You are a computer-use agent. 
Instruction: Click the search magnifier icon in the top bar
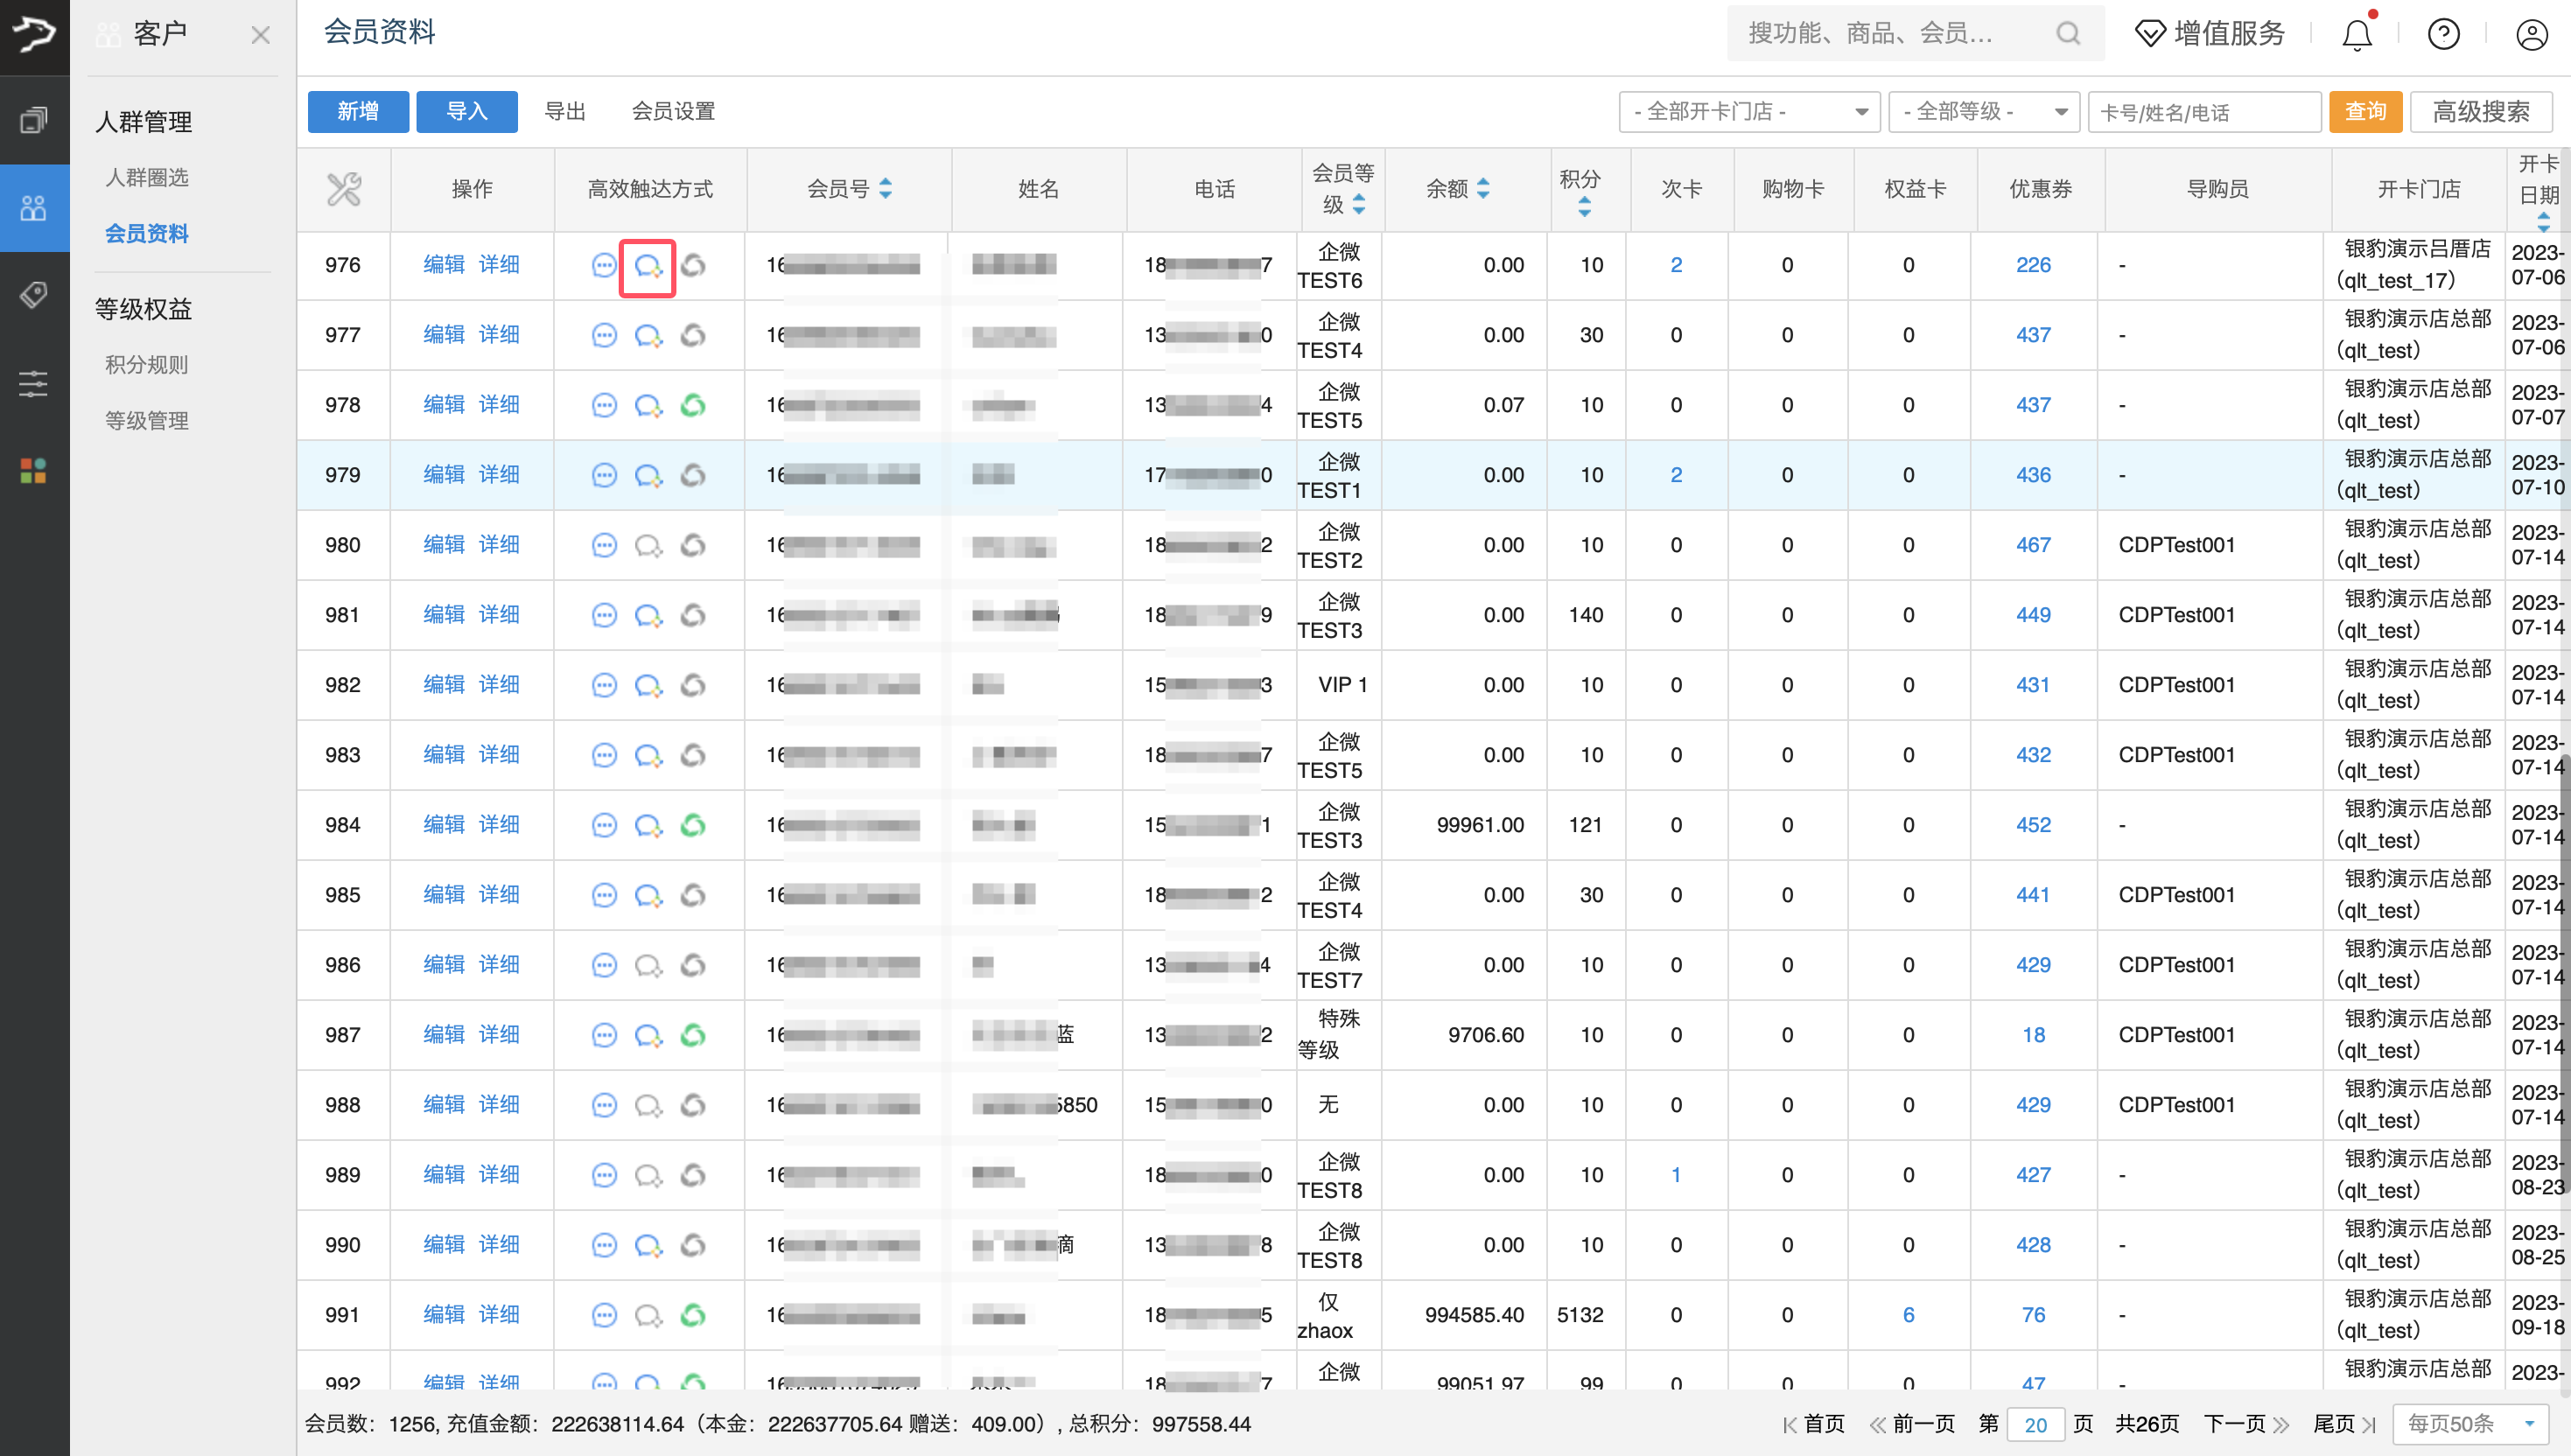coord(2068,33)
